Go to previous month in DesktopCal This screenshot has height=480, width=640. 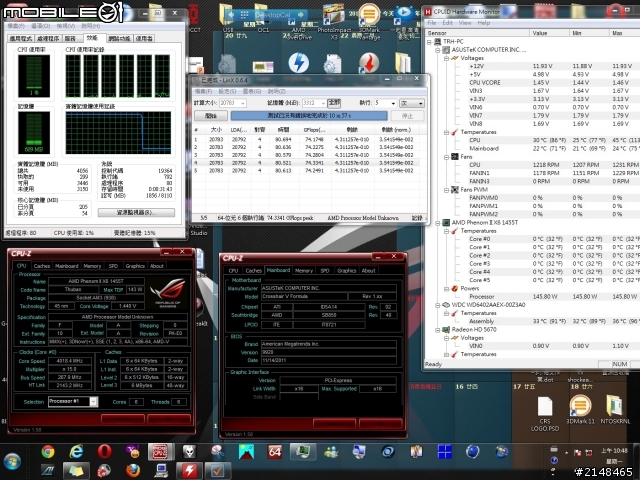coord(231,15)
